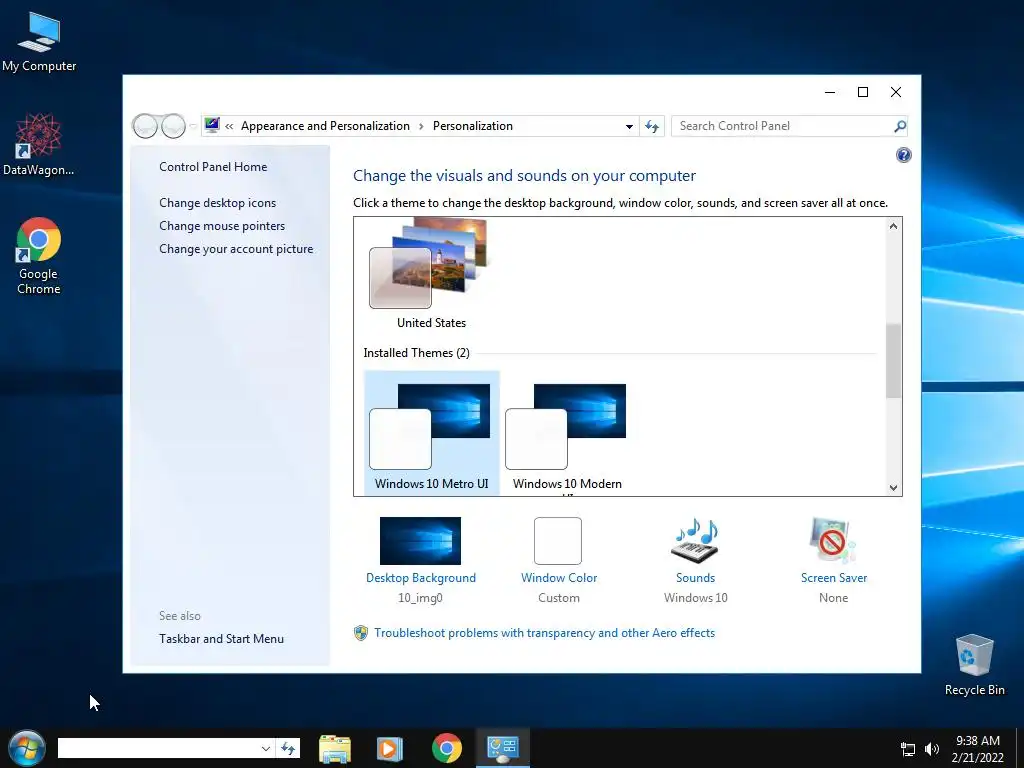Open Troubleshoot problems with transparency link

coord(544,633)
